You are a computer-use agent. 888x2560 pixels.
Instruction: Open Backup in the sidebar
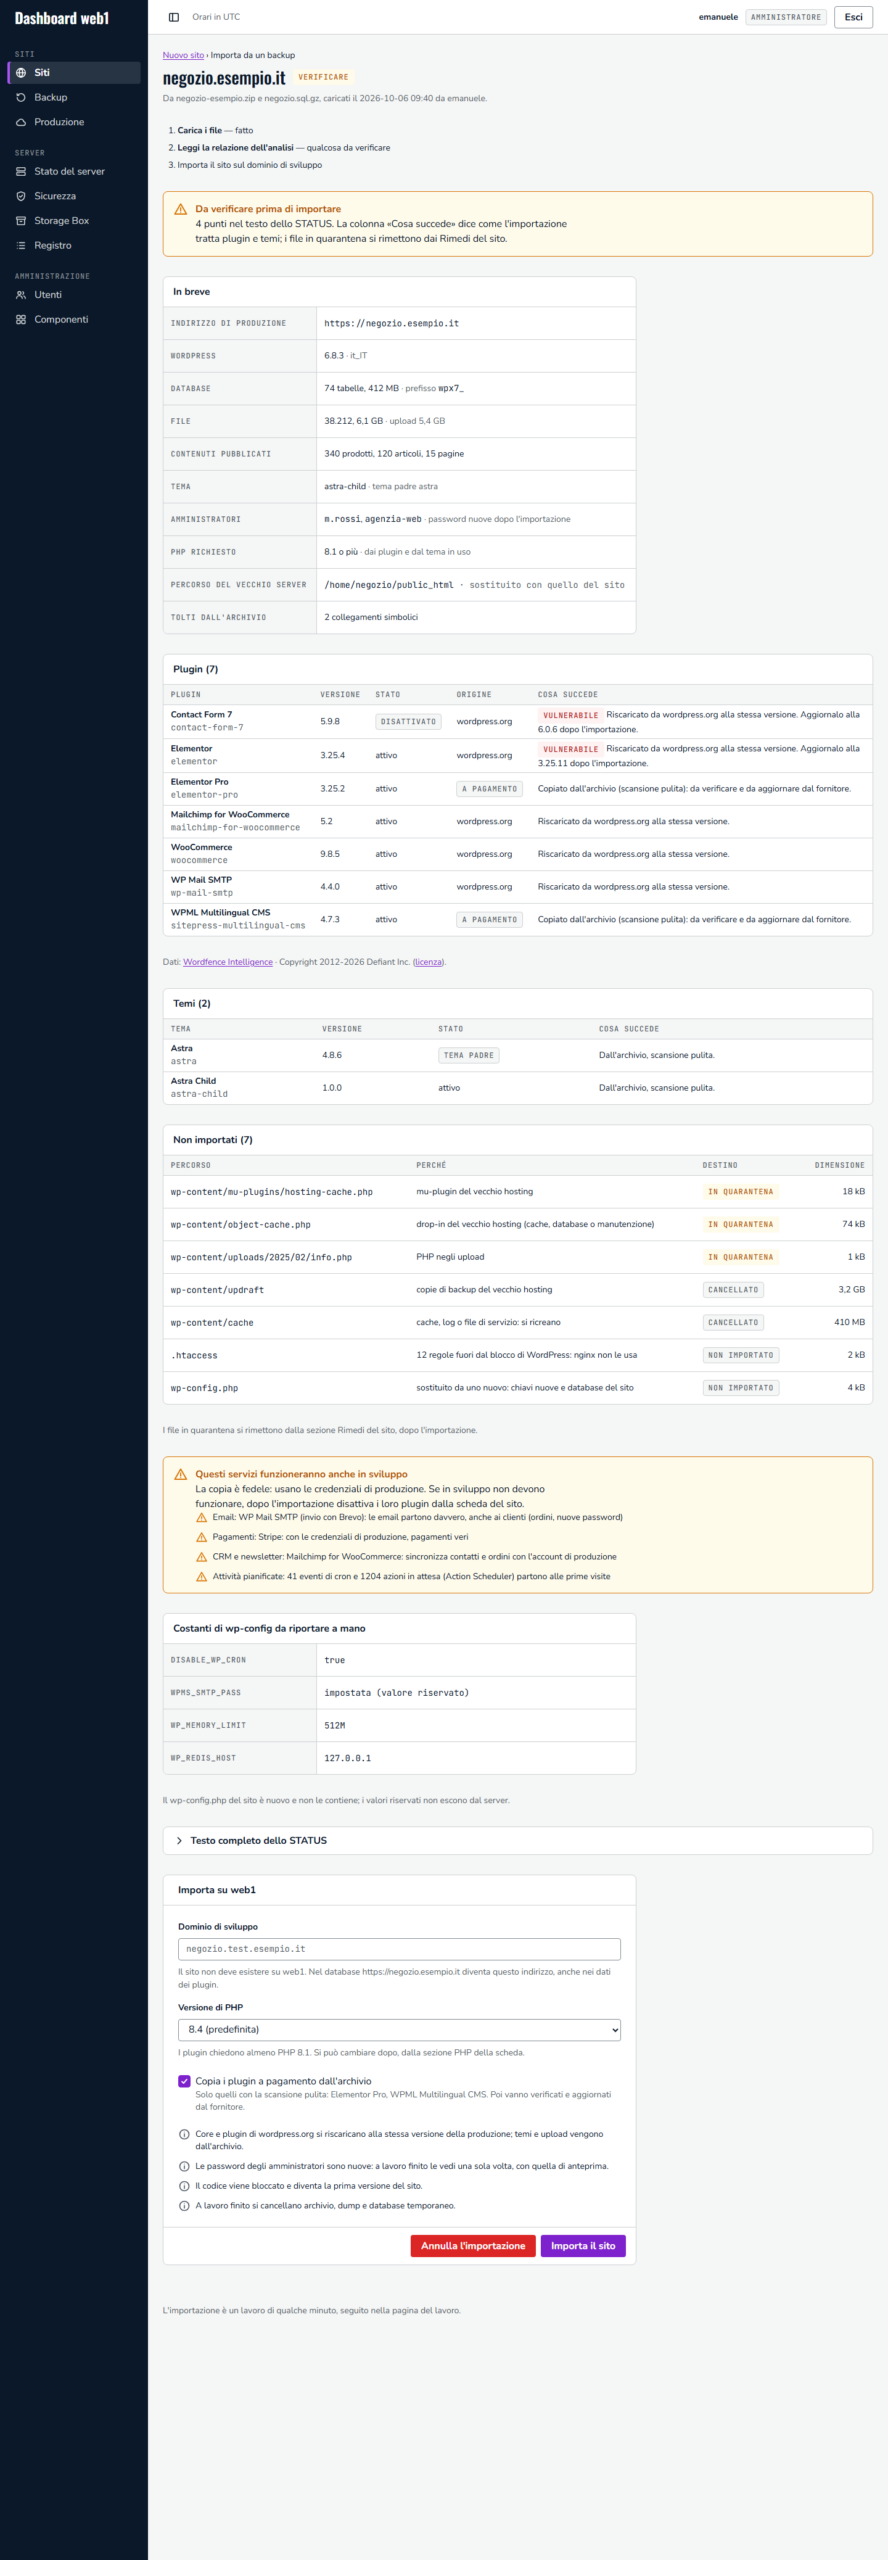pos(74,98)
